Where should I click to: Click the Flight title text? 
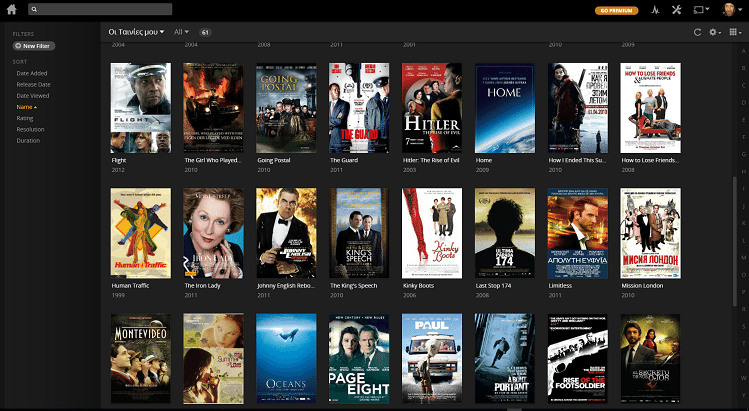pos(118,161)
